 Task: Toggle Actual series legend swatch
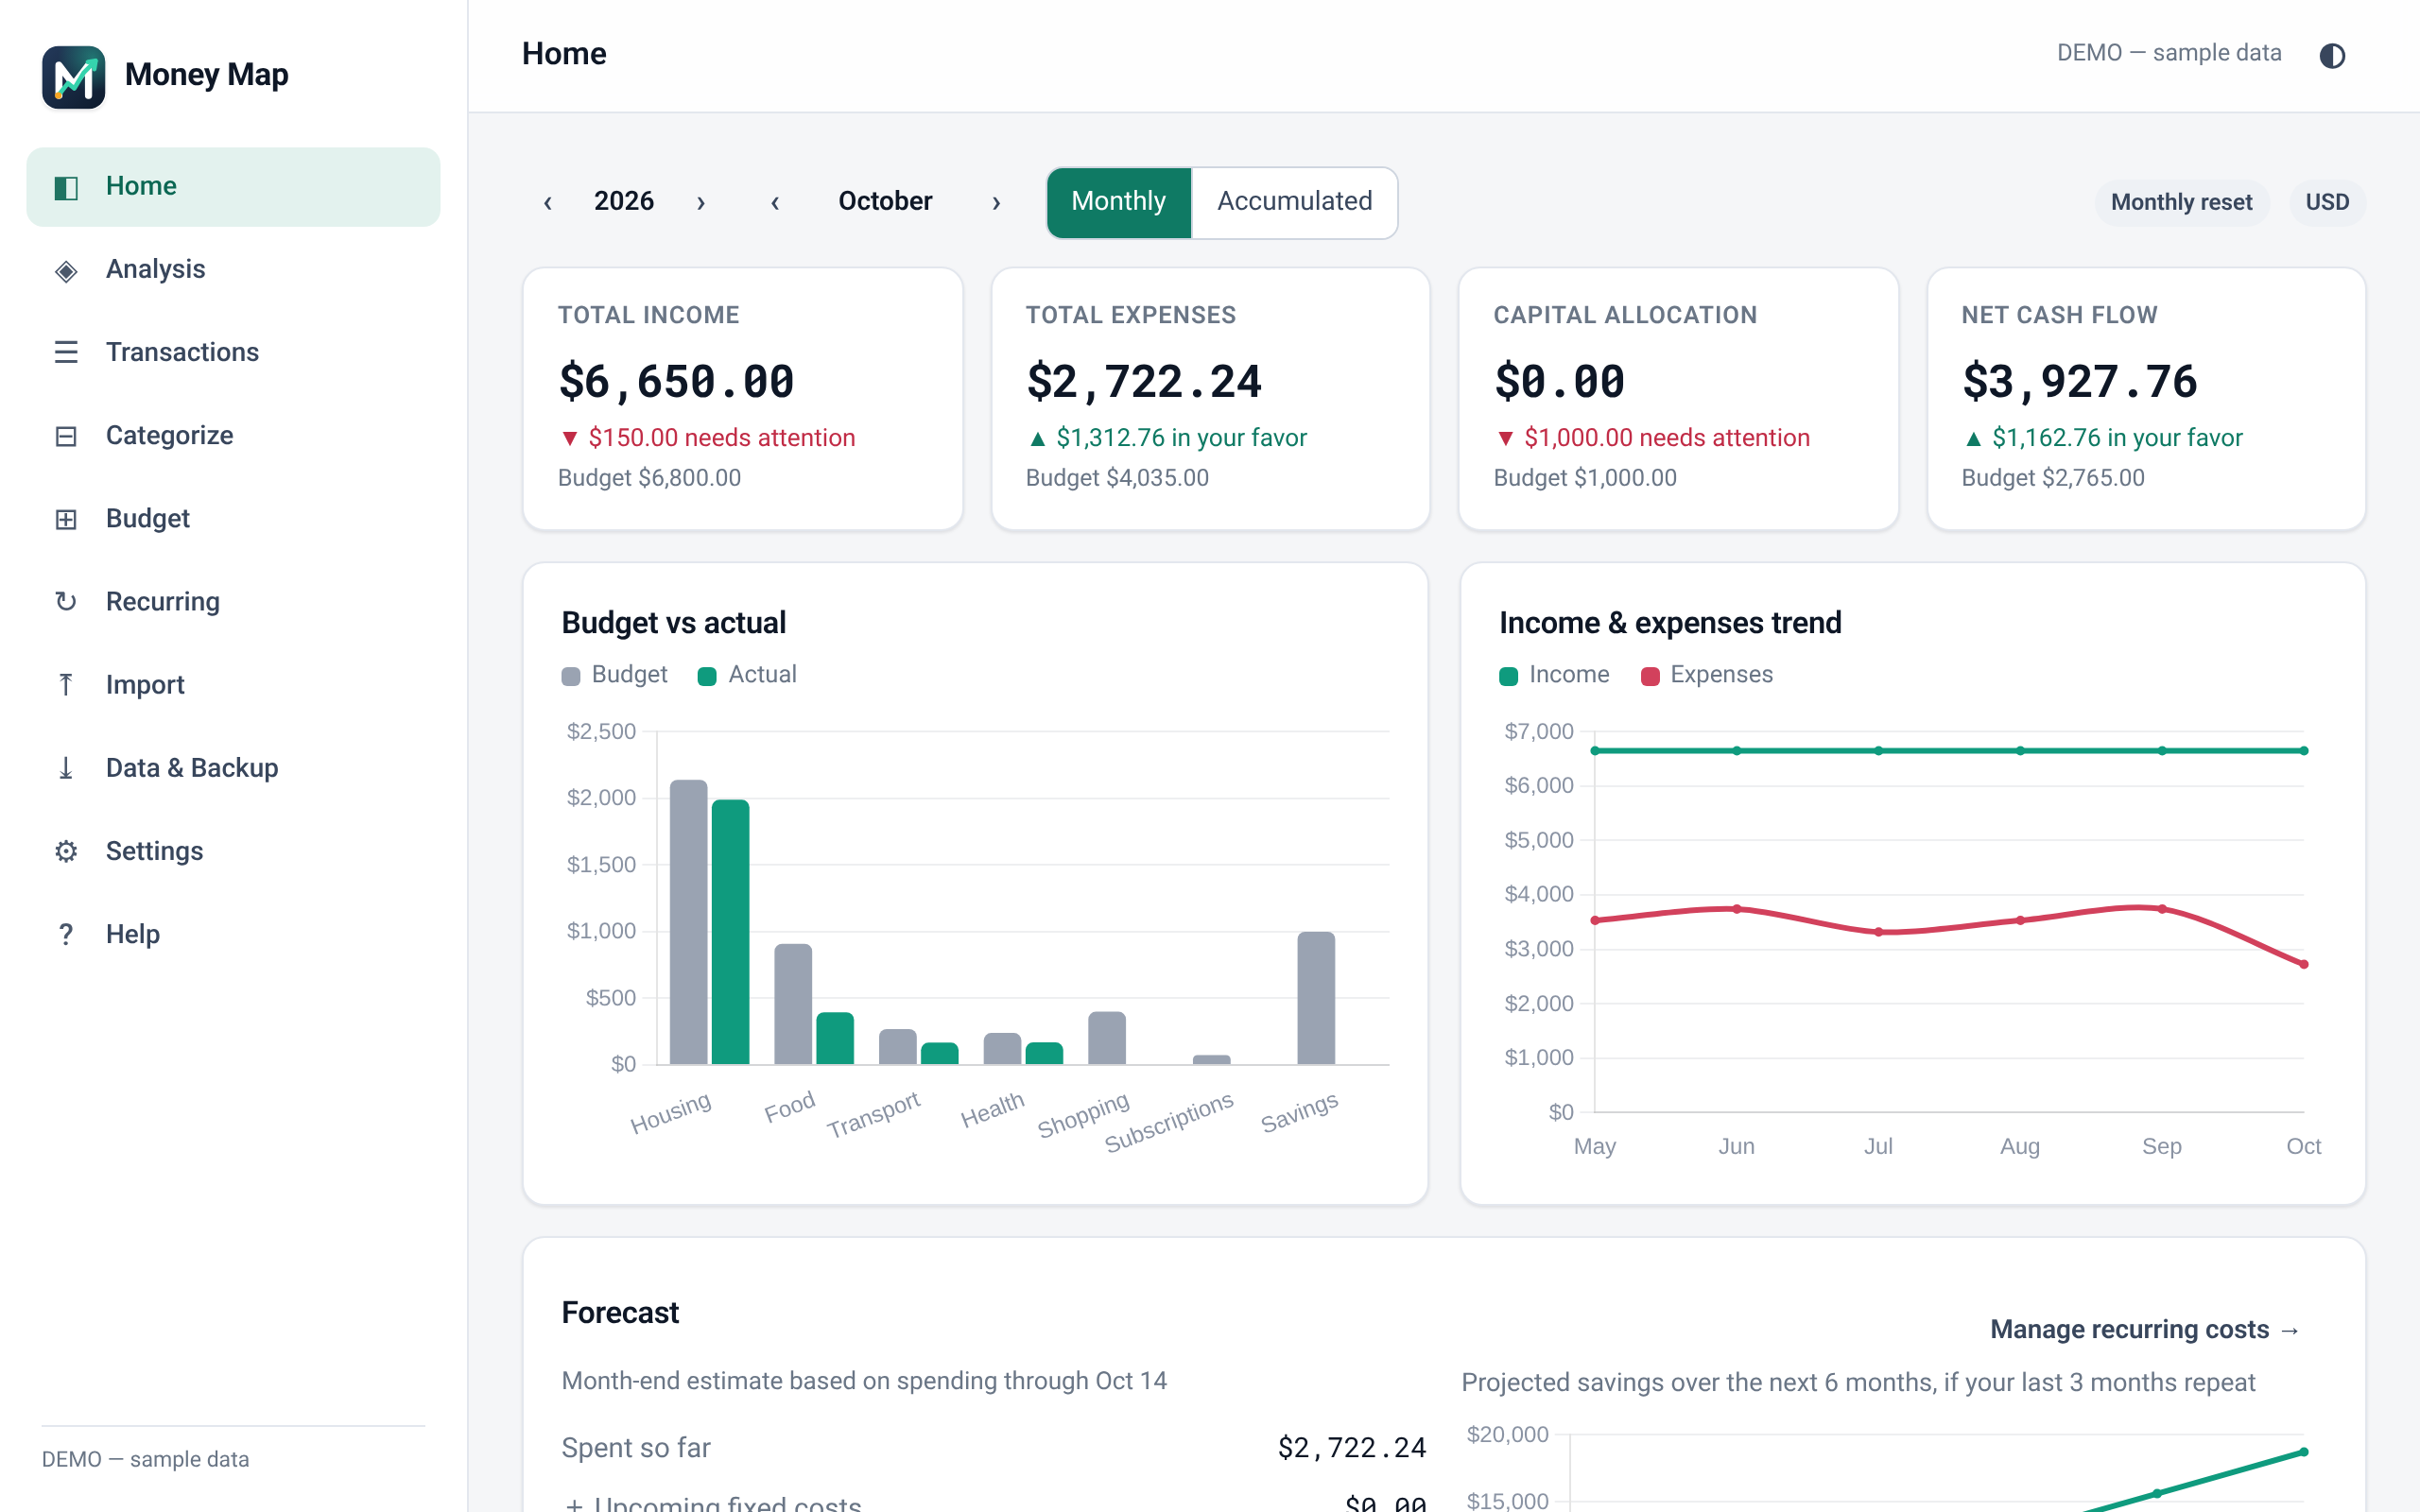[707, 676]
